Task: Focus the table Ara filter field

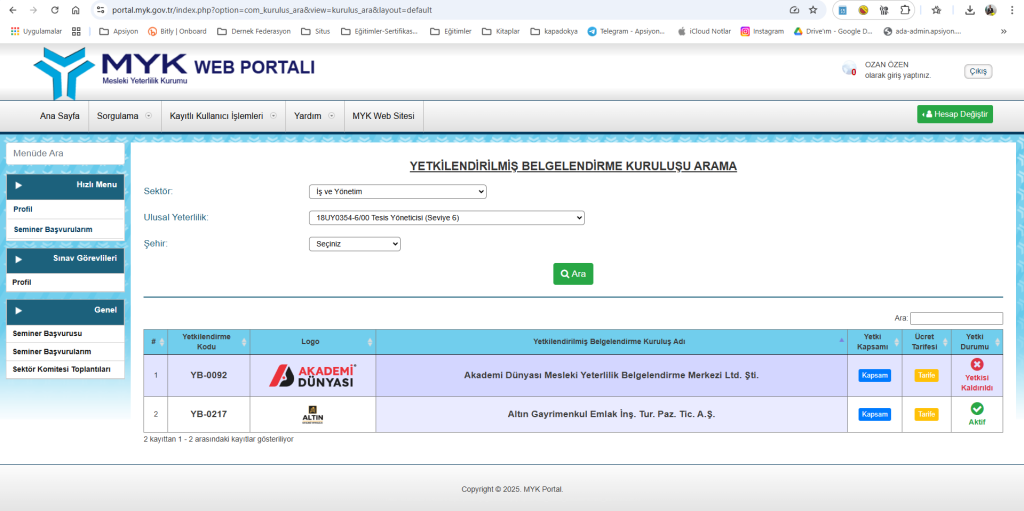Action: pyautogui.click(x=956, y=318)
